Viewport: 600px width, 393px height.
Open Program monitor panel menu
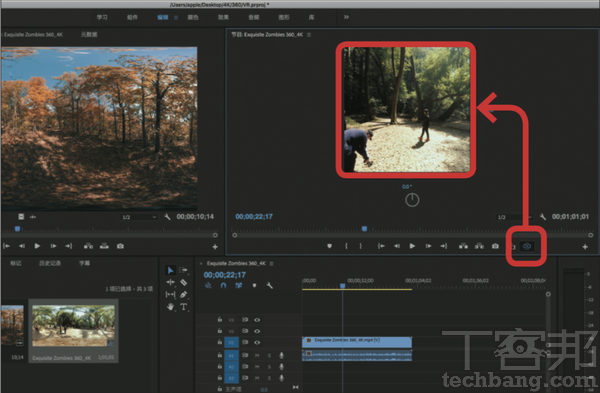coord(309,34)
